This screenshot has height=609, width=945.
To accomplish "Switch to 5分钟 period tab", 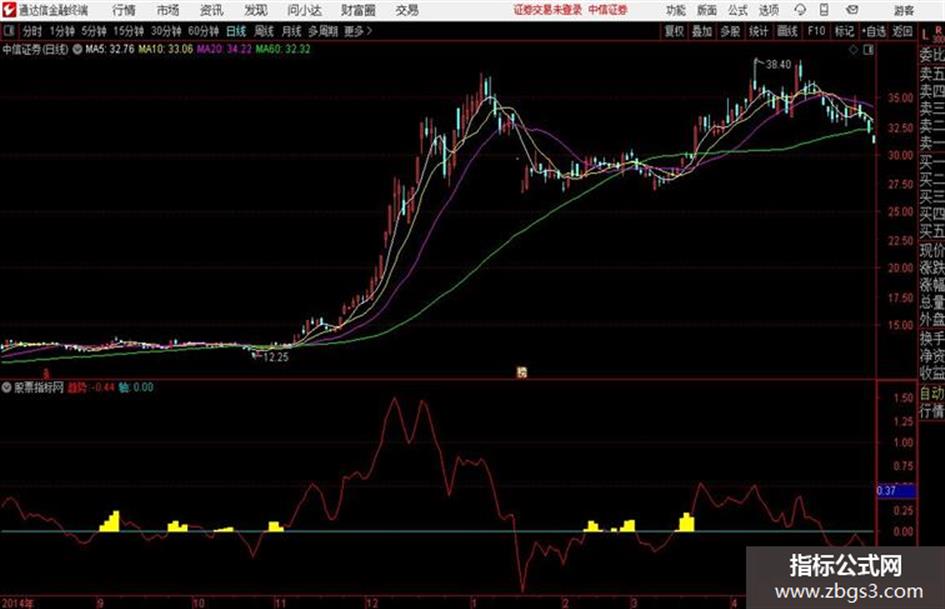I will click(x=93, y=31).
